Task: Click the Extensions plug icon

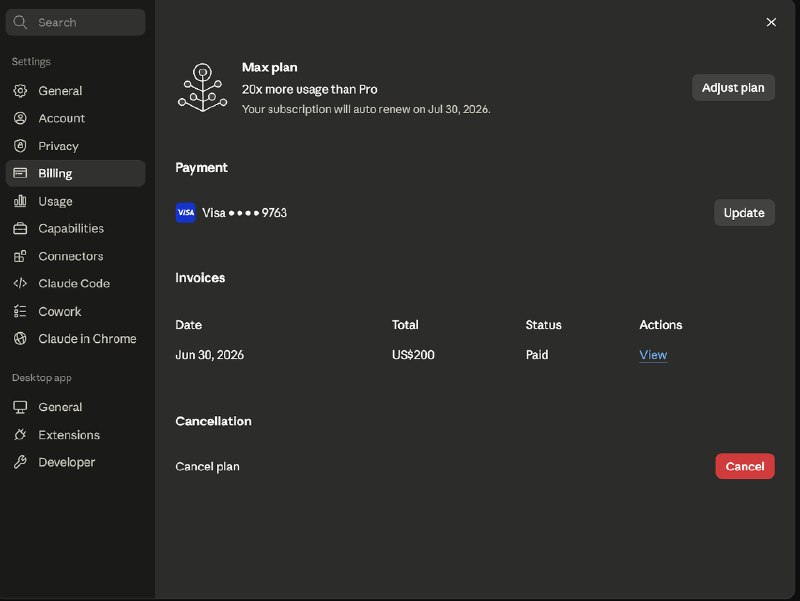Action: pyautogui.click(x=20, y=435)
